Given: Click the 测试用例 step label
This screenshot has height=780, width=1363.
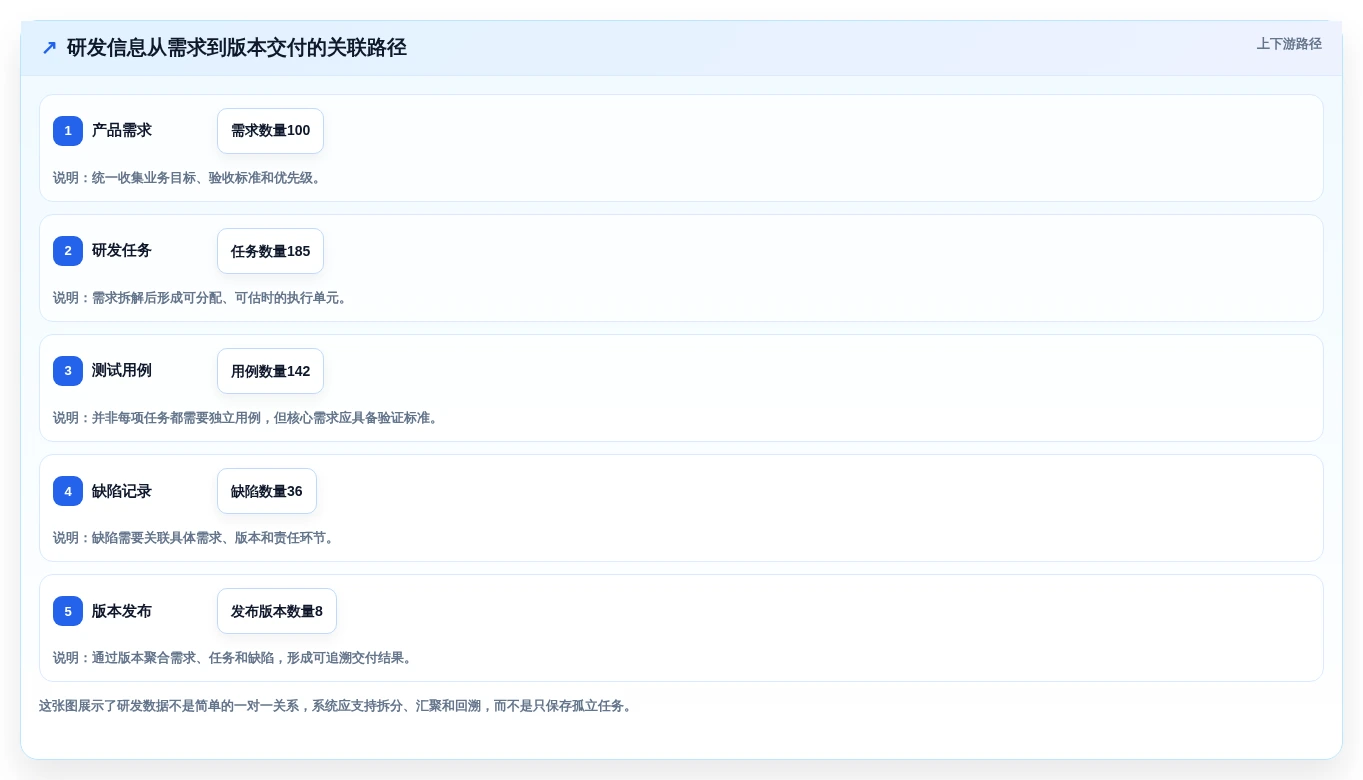Looking at the screenshot, I should pos(122,371).
